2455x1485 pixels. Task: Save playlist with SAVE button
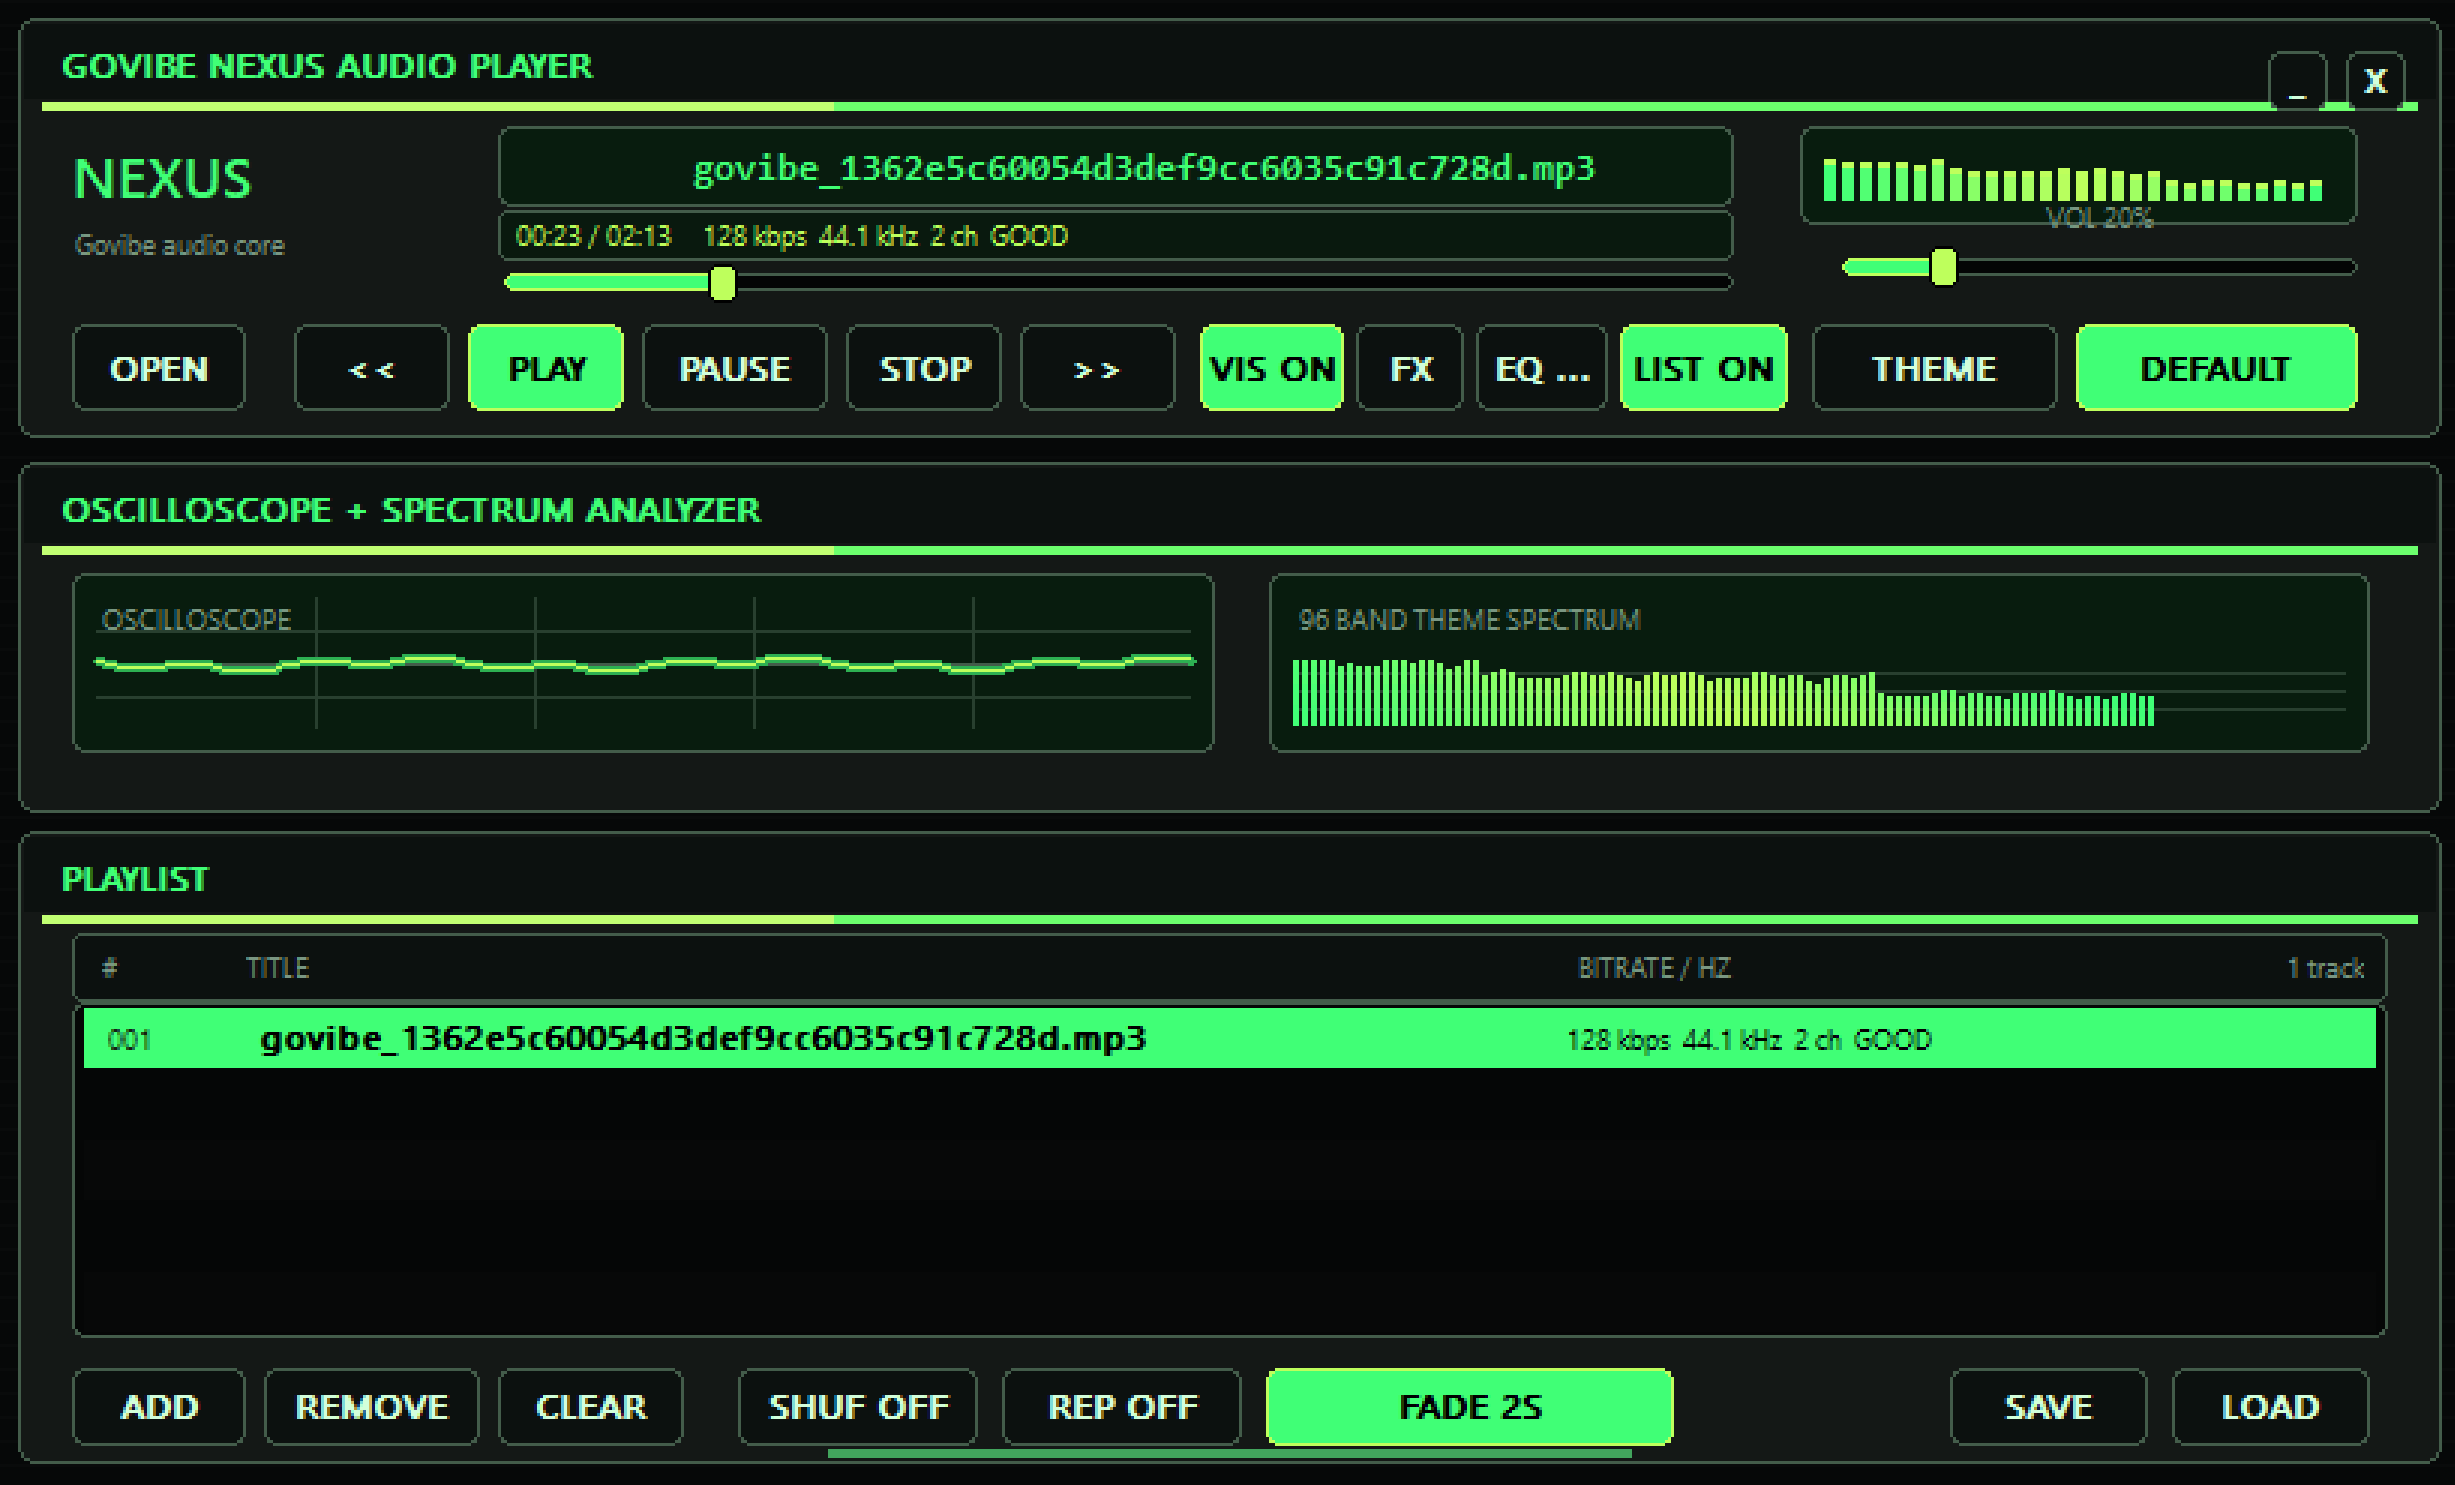[2047, 1406]
